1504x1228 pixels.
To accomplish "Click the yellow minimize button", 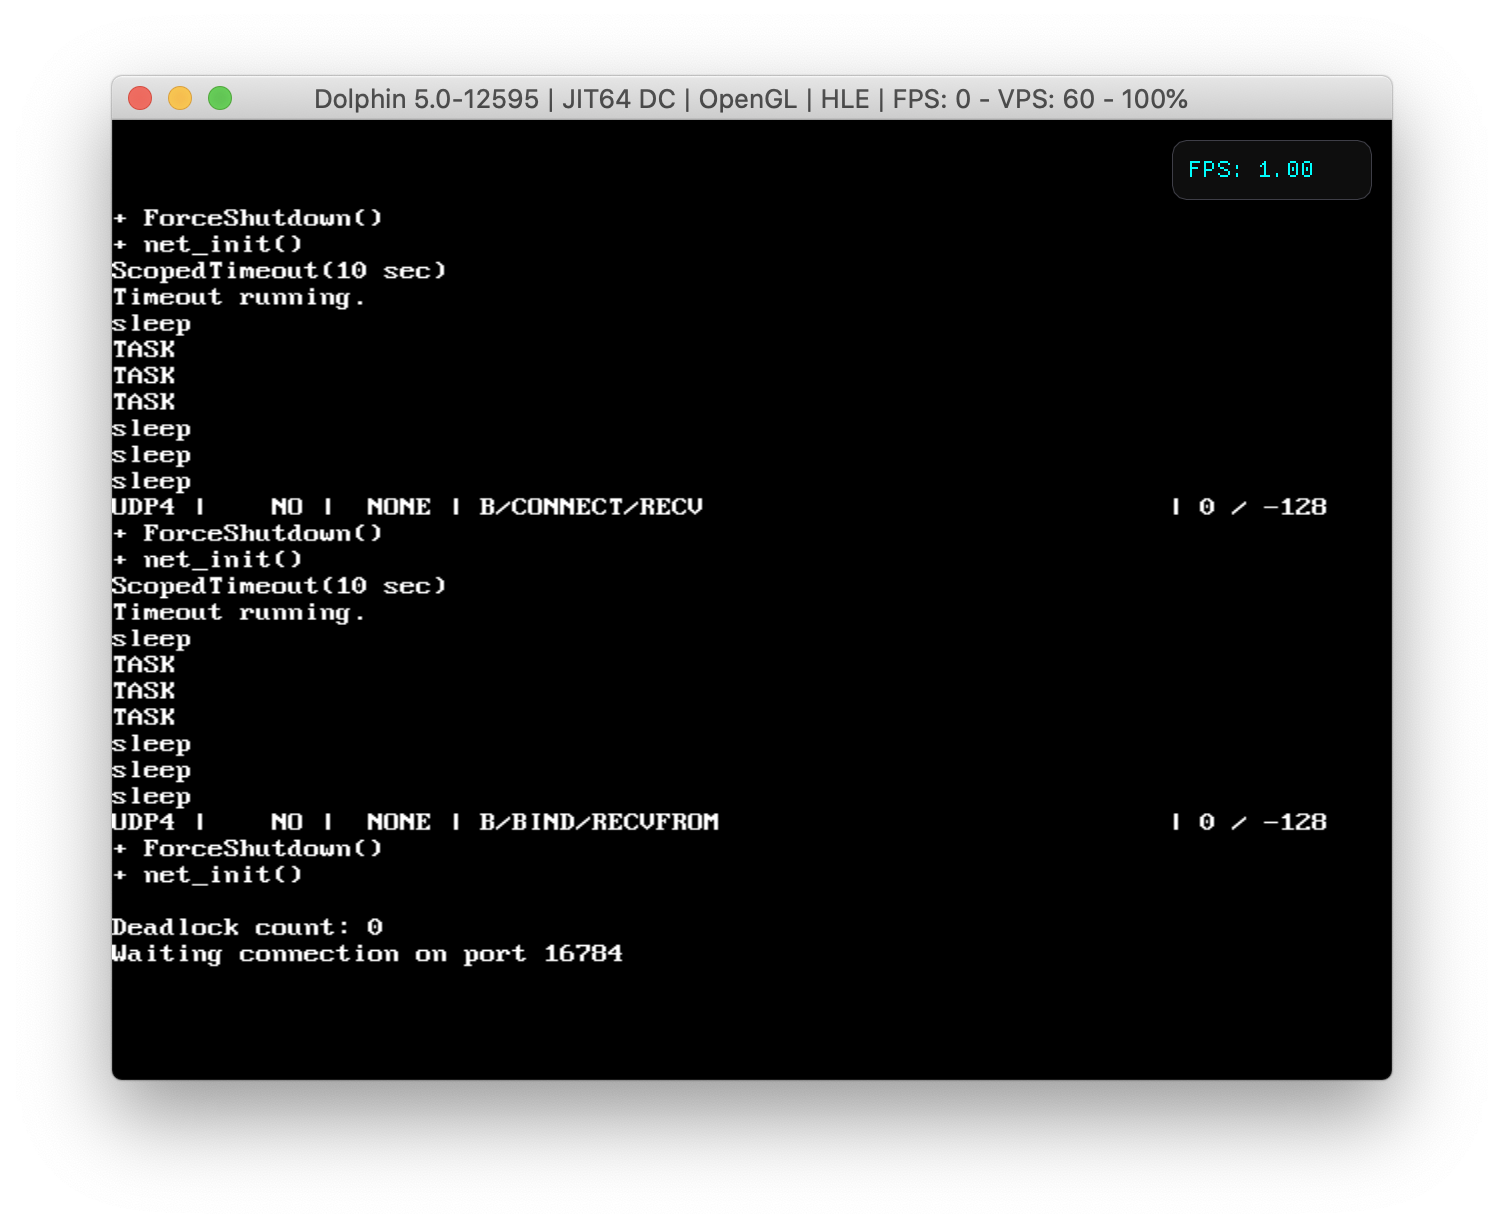I will click(x=180, y=98).
